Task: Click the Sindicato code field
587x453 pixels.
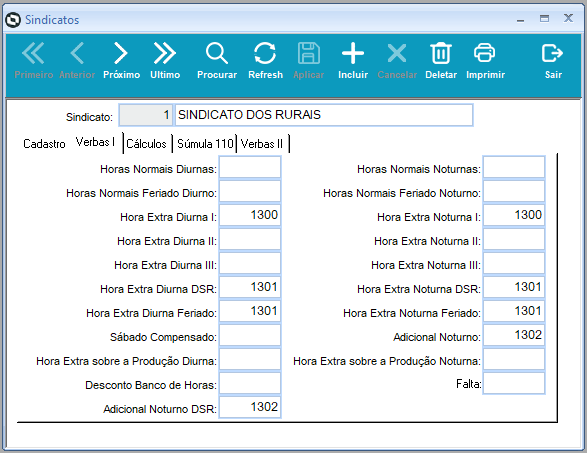Action: [146, 115]
